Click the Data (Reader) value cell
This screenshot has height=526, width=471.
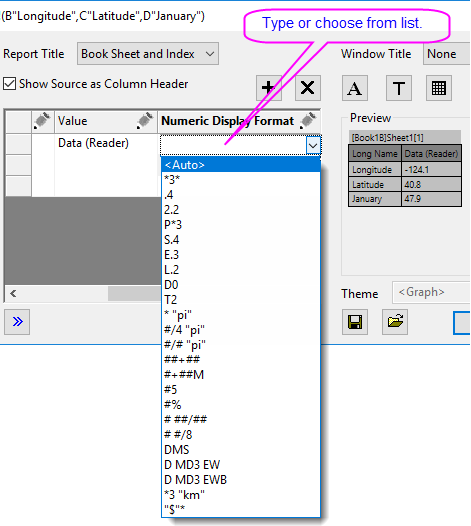coord(106,143)
